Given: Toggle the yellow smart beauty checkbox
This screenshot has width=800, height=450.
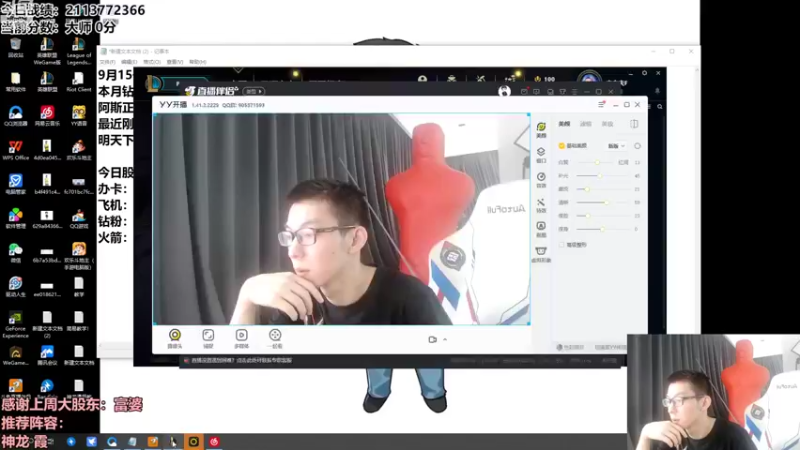Looking at the screenshot, I should 562,146.
